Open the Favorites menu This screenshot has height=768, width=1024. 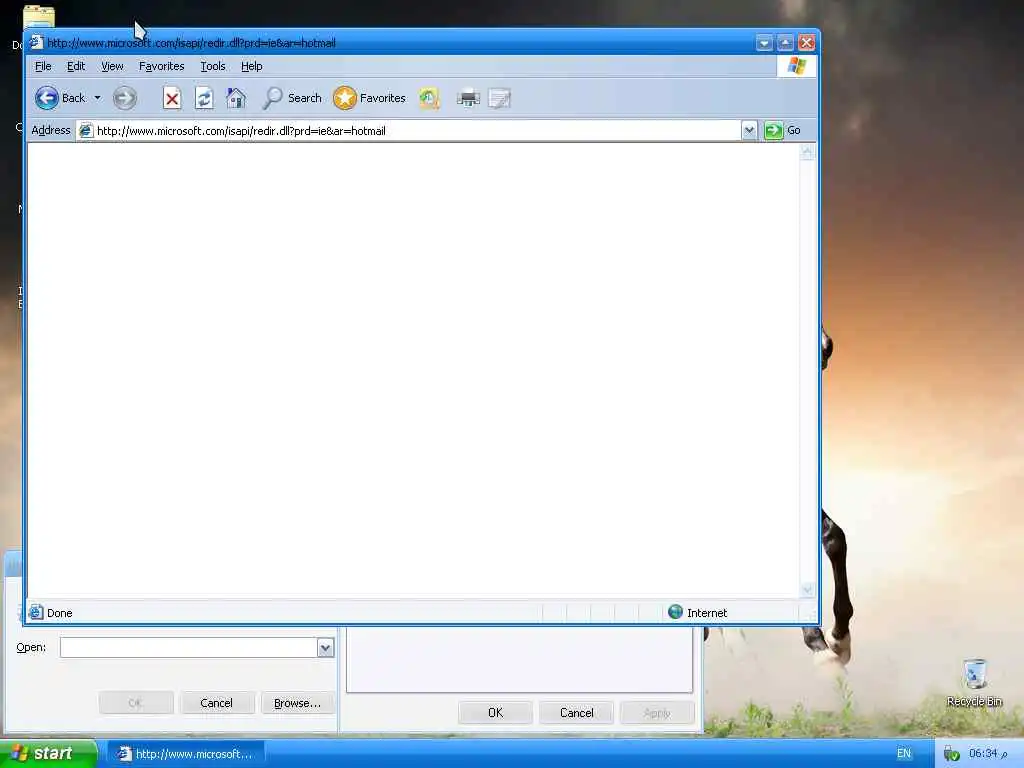click(161, 66)
